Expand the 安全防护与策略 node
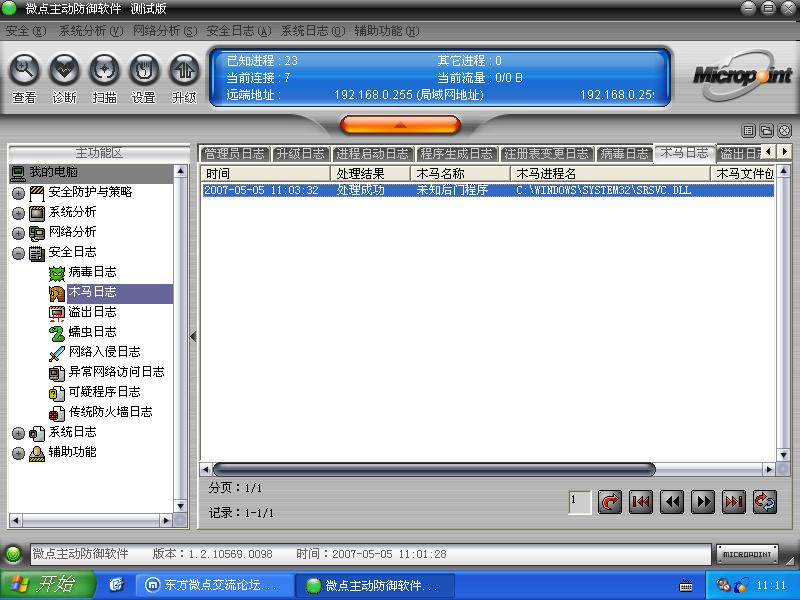 [x=18, y=193]
